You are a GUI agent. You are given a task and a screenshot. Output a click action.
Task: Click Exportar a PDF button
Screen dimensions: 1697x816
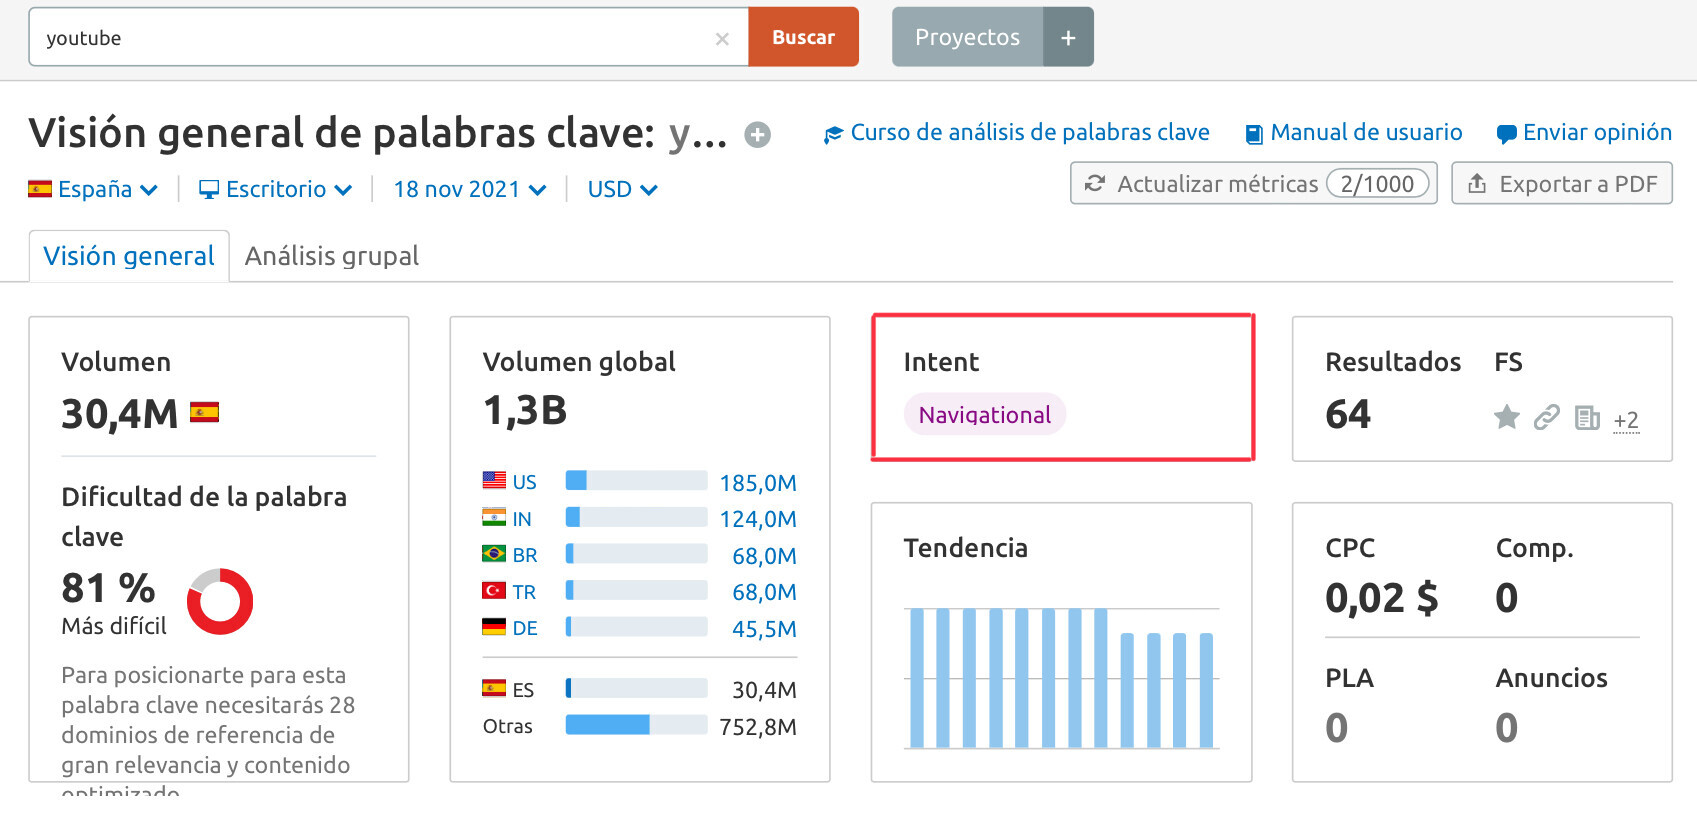(x=1562, y=183)
